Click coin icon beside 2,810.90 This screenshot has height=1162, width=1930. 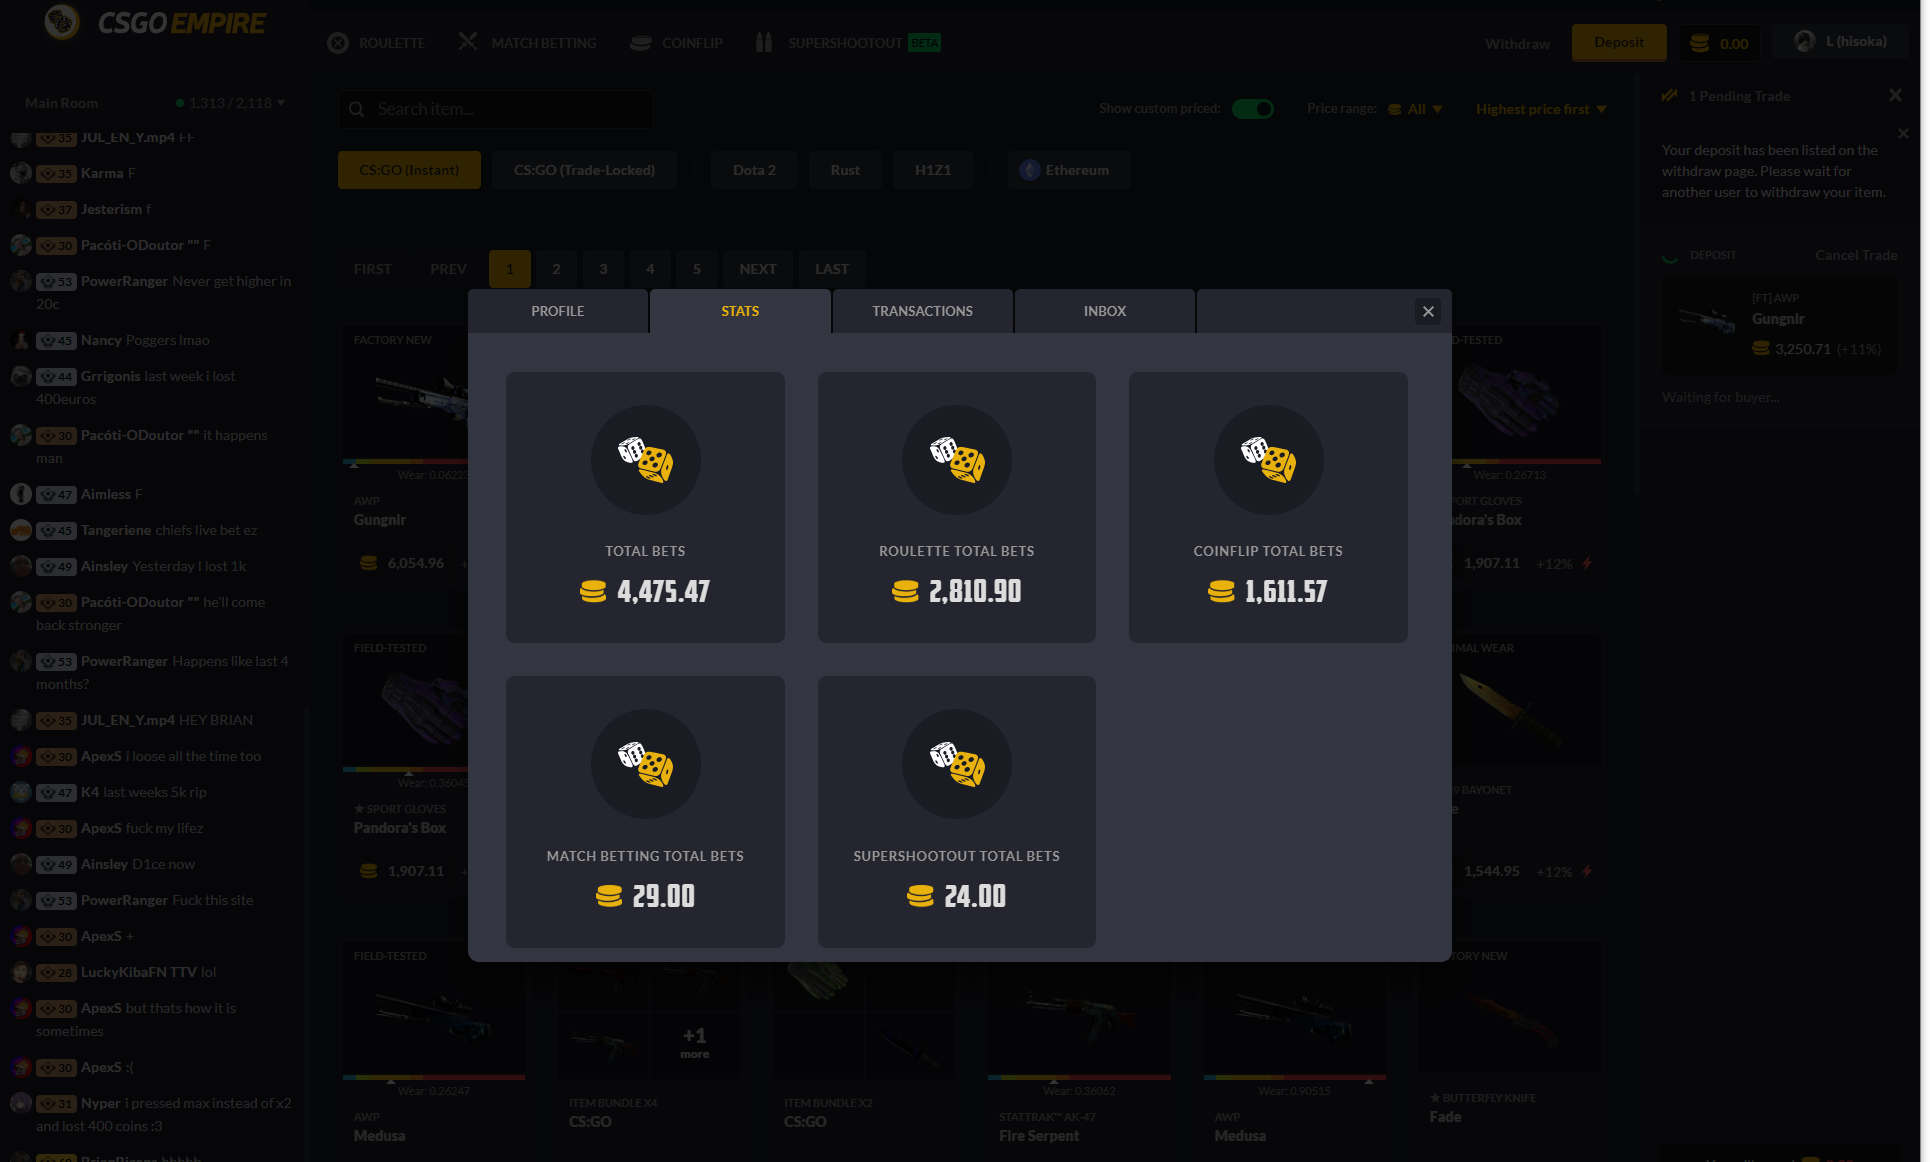point(905,592)
